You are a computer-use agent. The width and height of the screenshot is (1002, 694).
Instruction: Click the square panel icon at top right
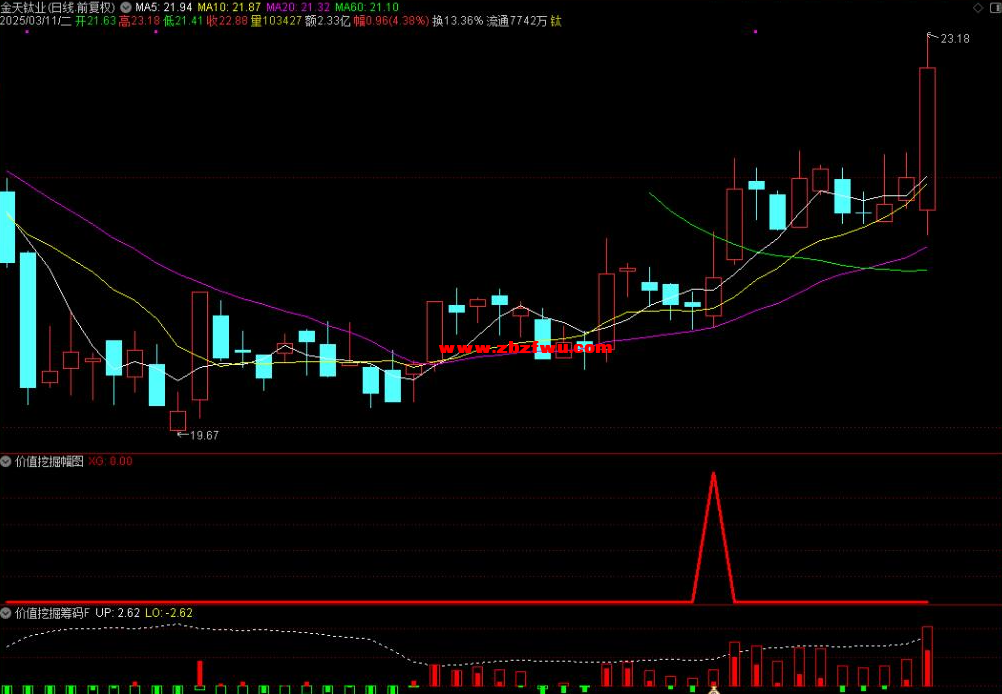pyautogui.click(x=994, y=8)
